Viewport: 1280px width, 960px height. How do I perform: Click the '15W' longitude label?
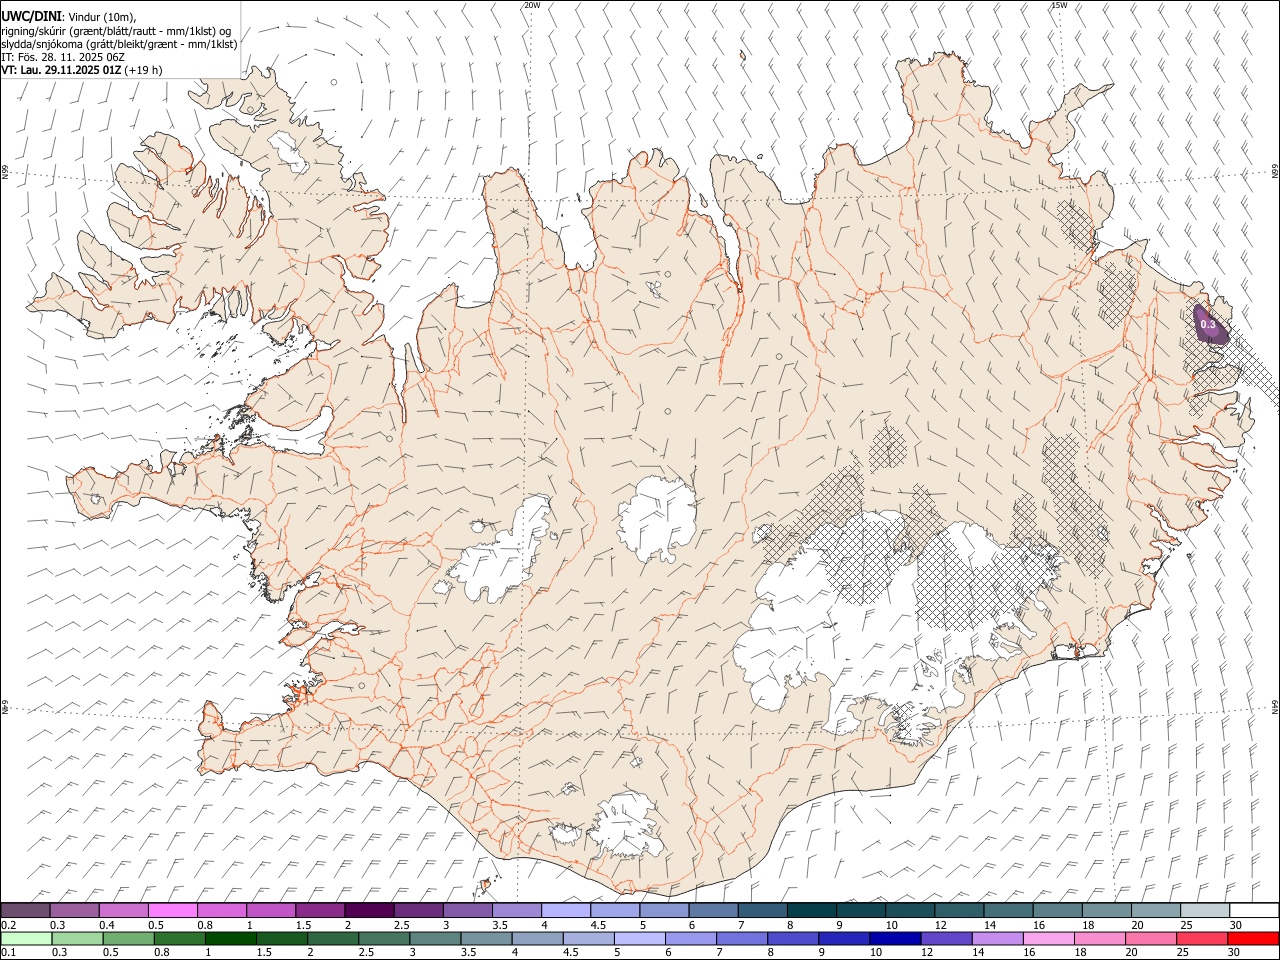pos(1059,5)
